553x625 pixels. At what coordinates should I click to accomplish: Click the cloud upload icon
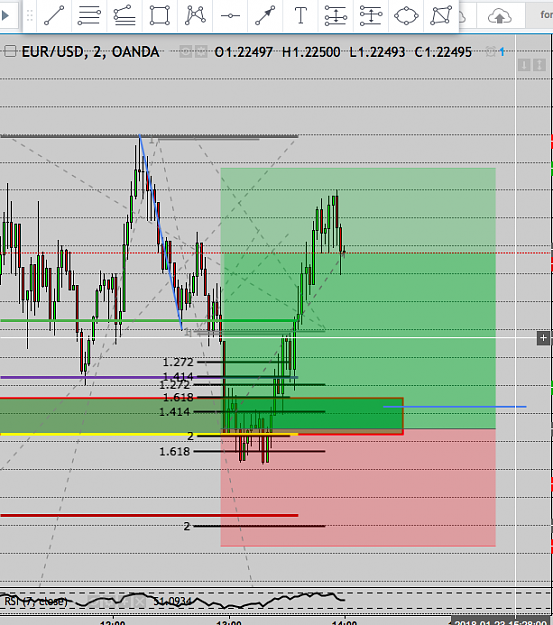click(500, 16)
